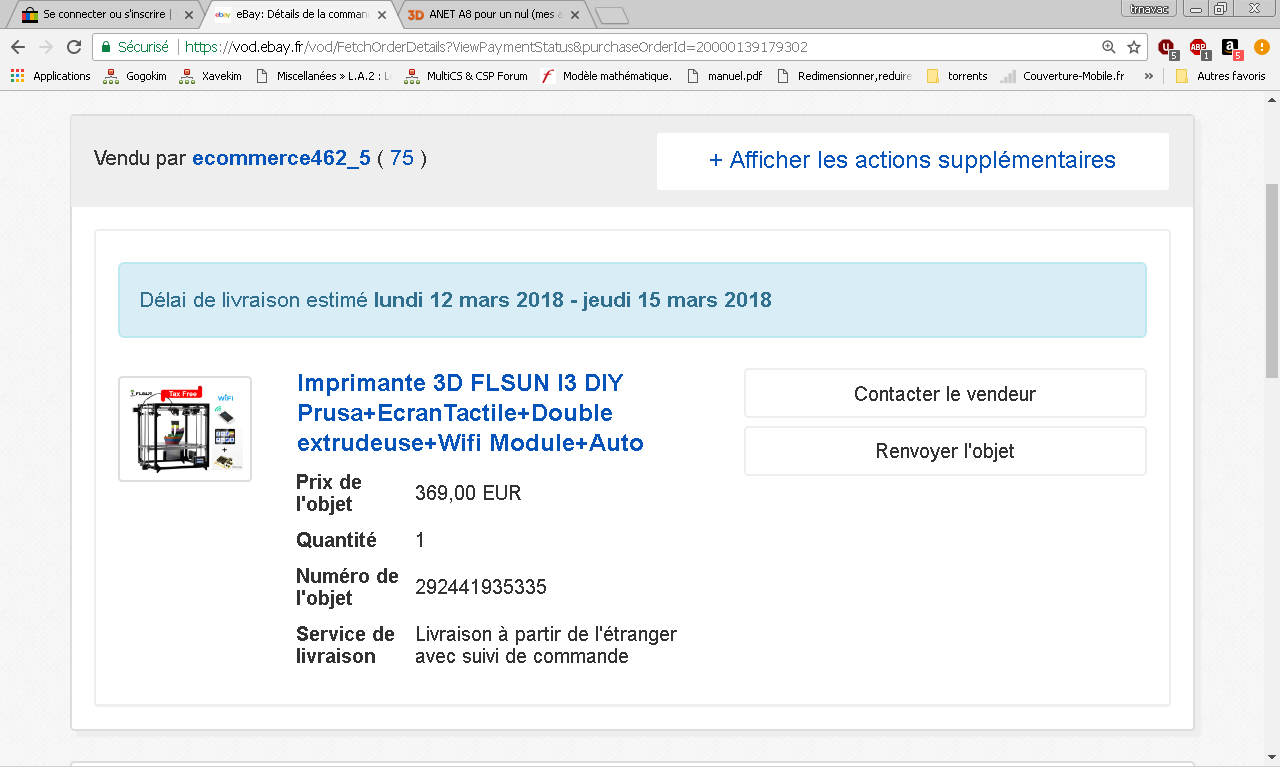
Task: Open the Autres favoris folder
Action: click(1220, 76)
